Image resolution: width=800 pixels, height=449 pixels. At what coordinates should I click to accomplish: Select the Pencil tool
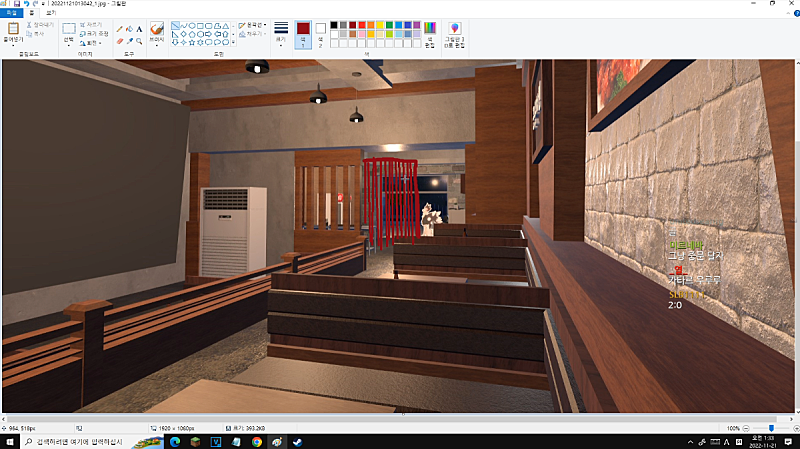click(119, 29)
